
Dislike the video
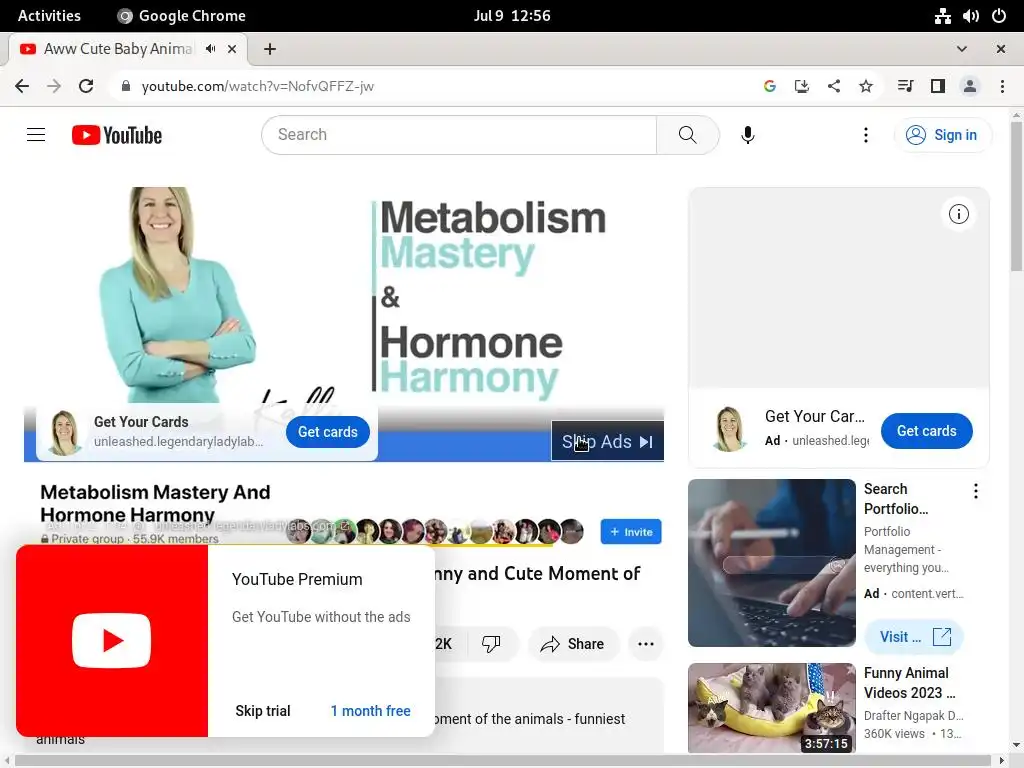(x=490, y=644)
